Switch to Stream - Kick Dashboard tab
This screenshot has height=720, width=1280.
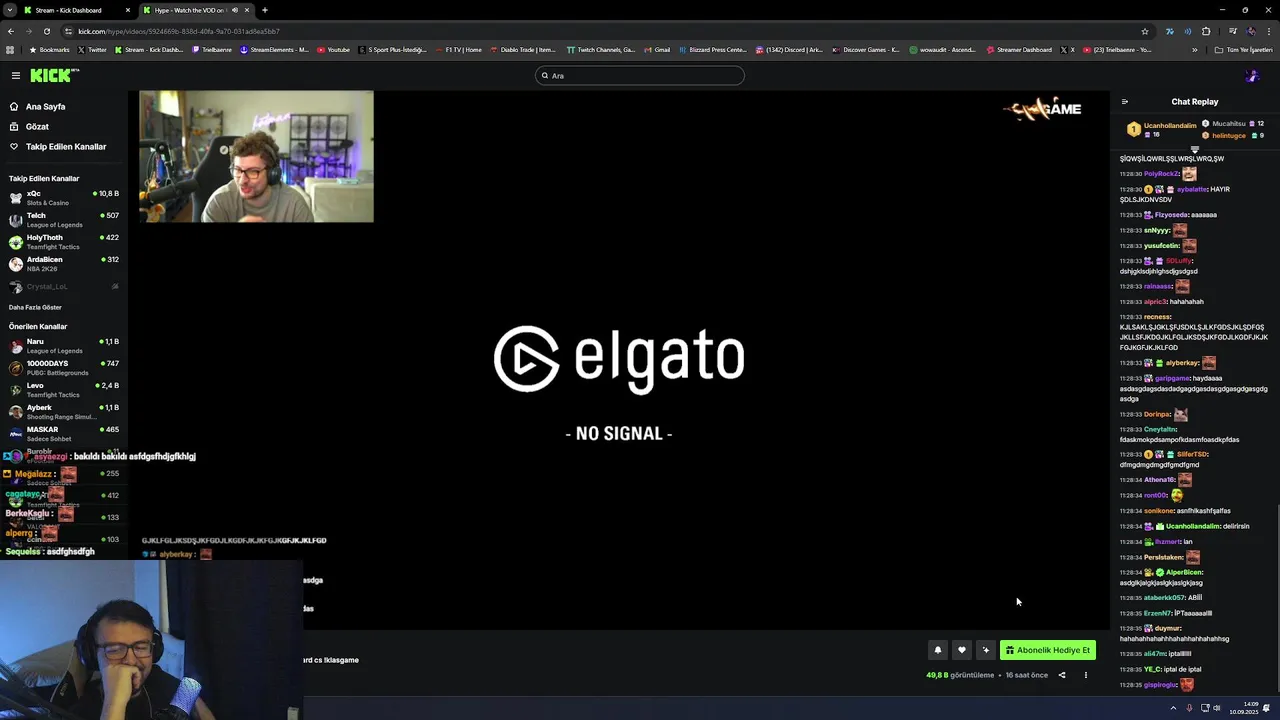[x=78, y=10]
